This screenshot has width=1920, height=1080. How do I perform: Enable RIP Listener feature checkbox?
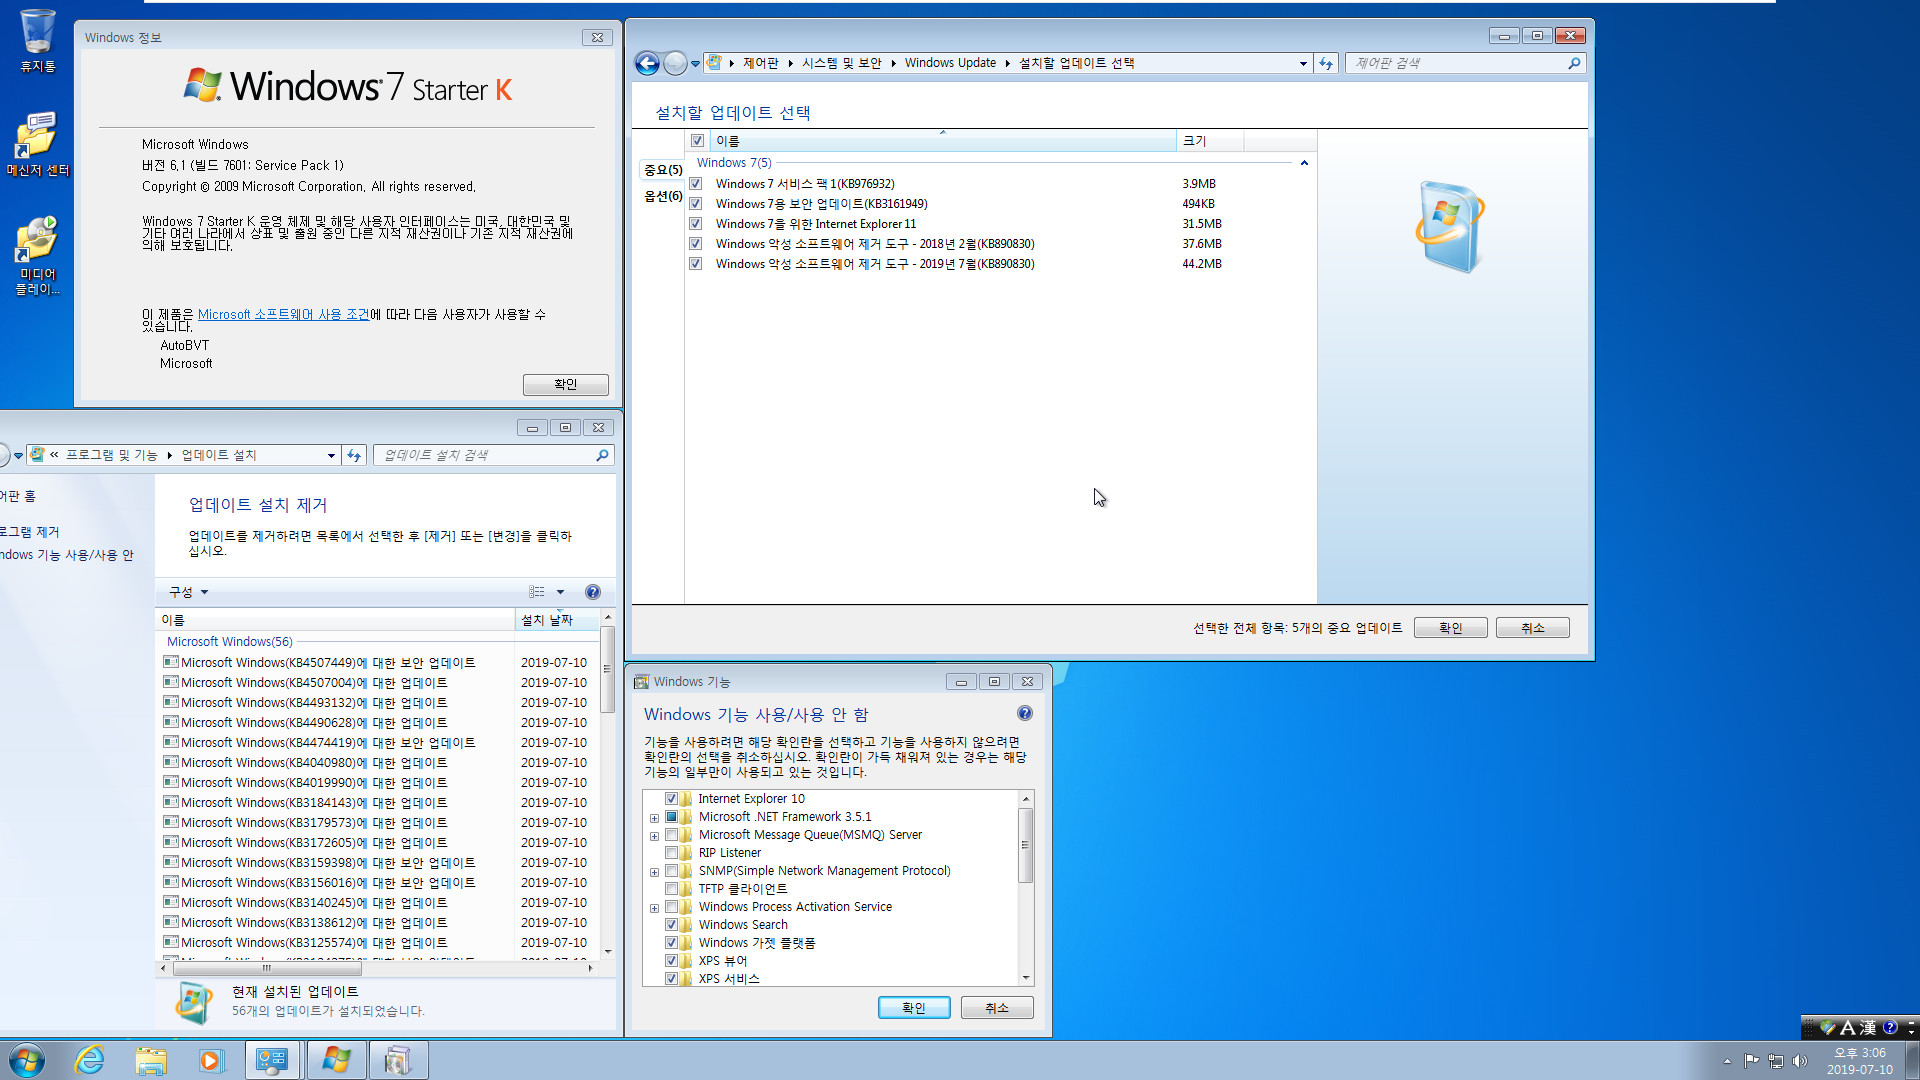click(671, 853)
